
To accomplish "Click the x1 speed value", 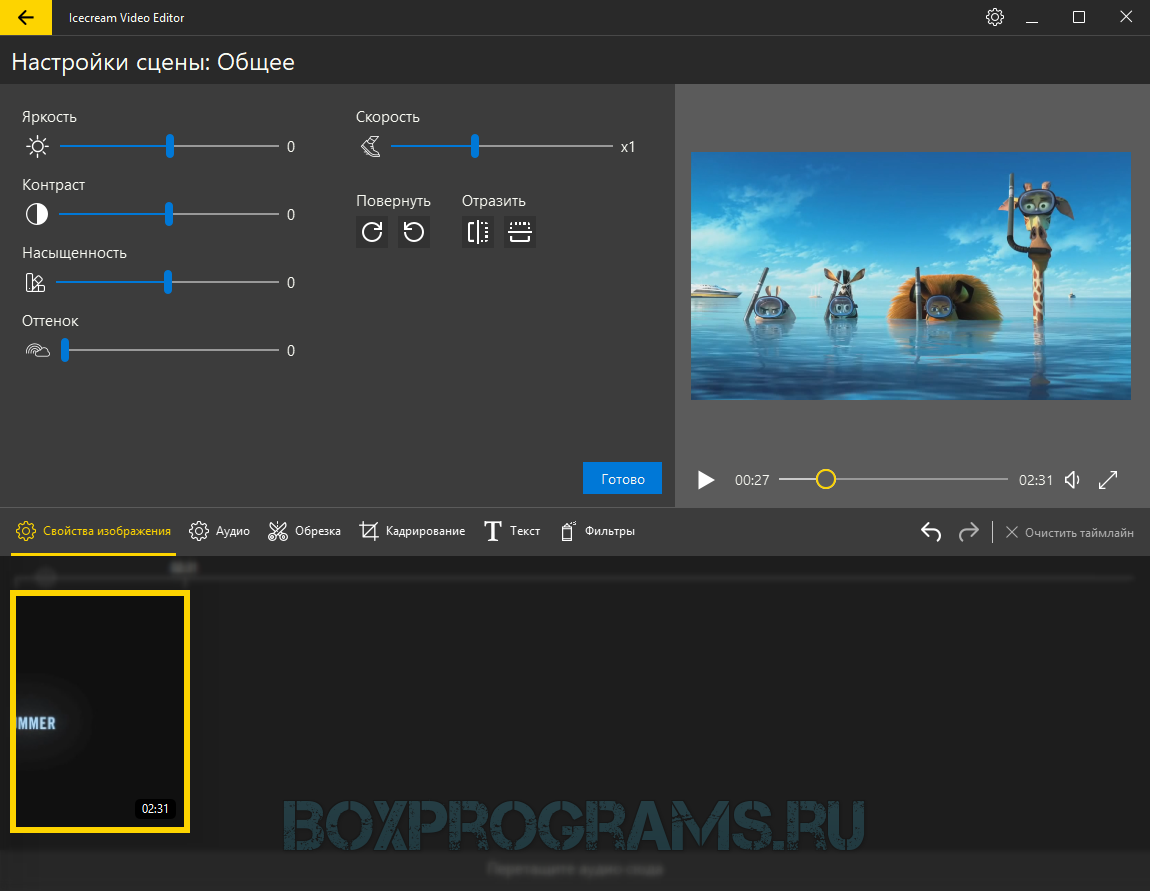I will pos(628,147).
